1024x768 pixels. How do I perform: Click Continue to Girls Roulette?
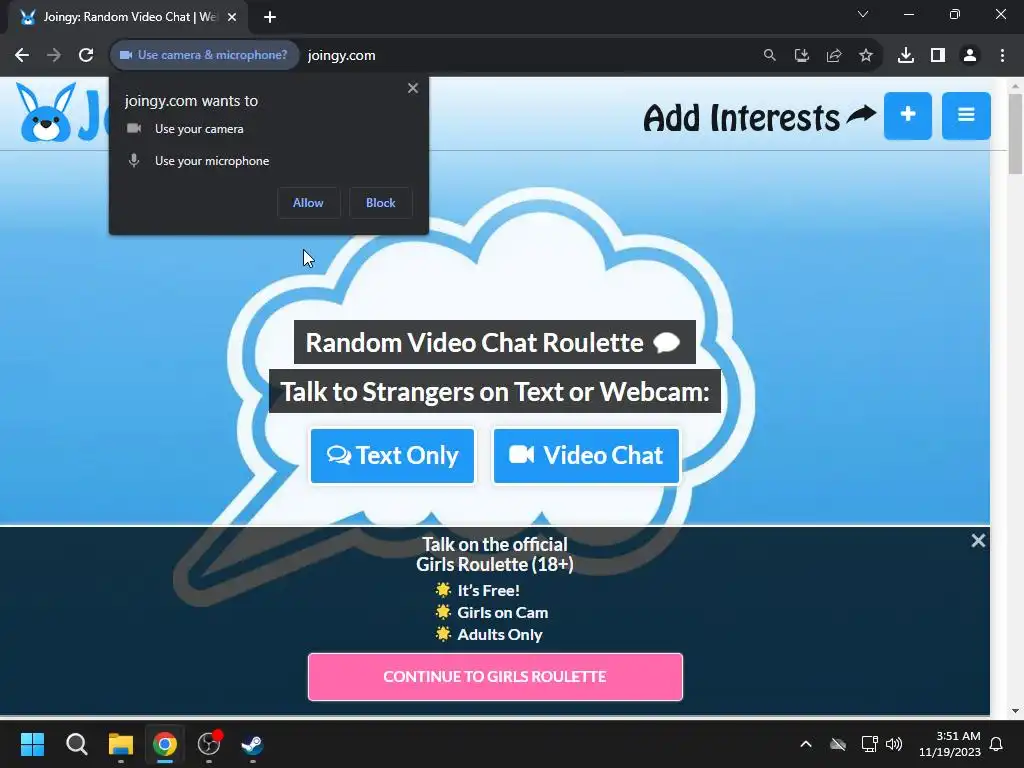coord(495,677)
